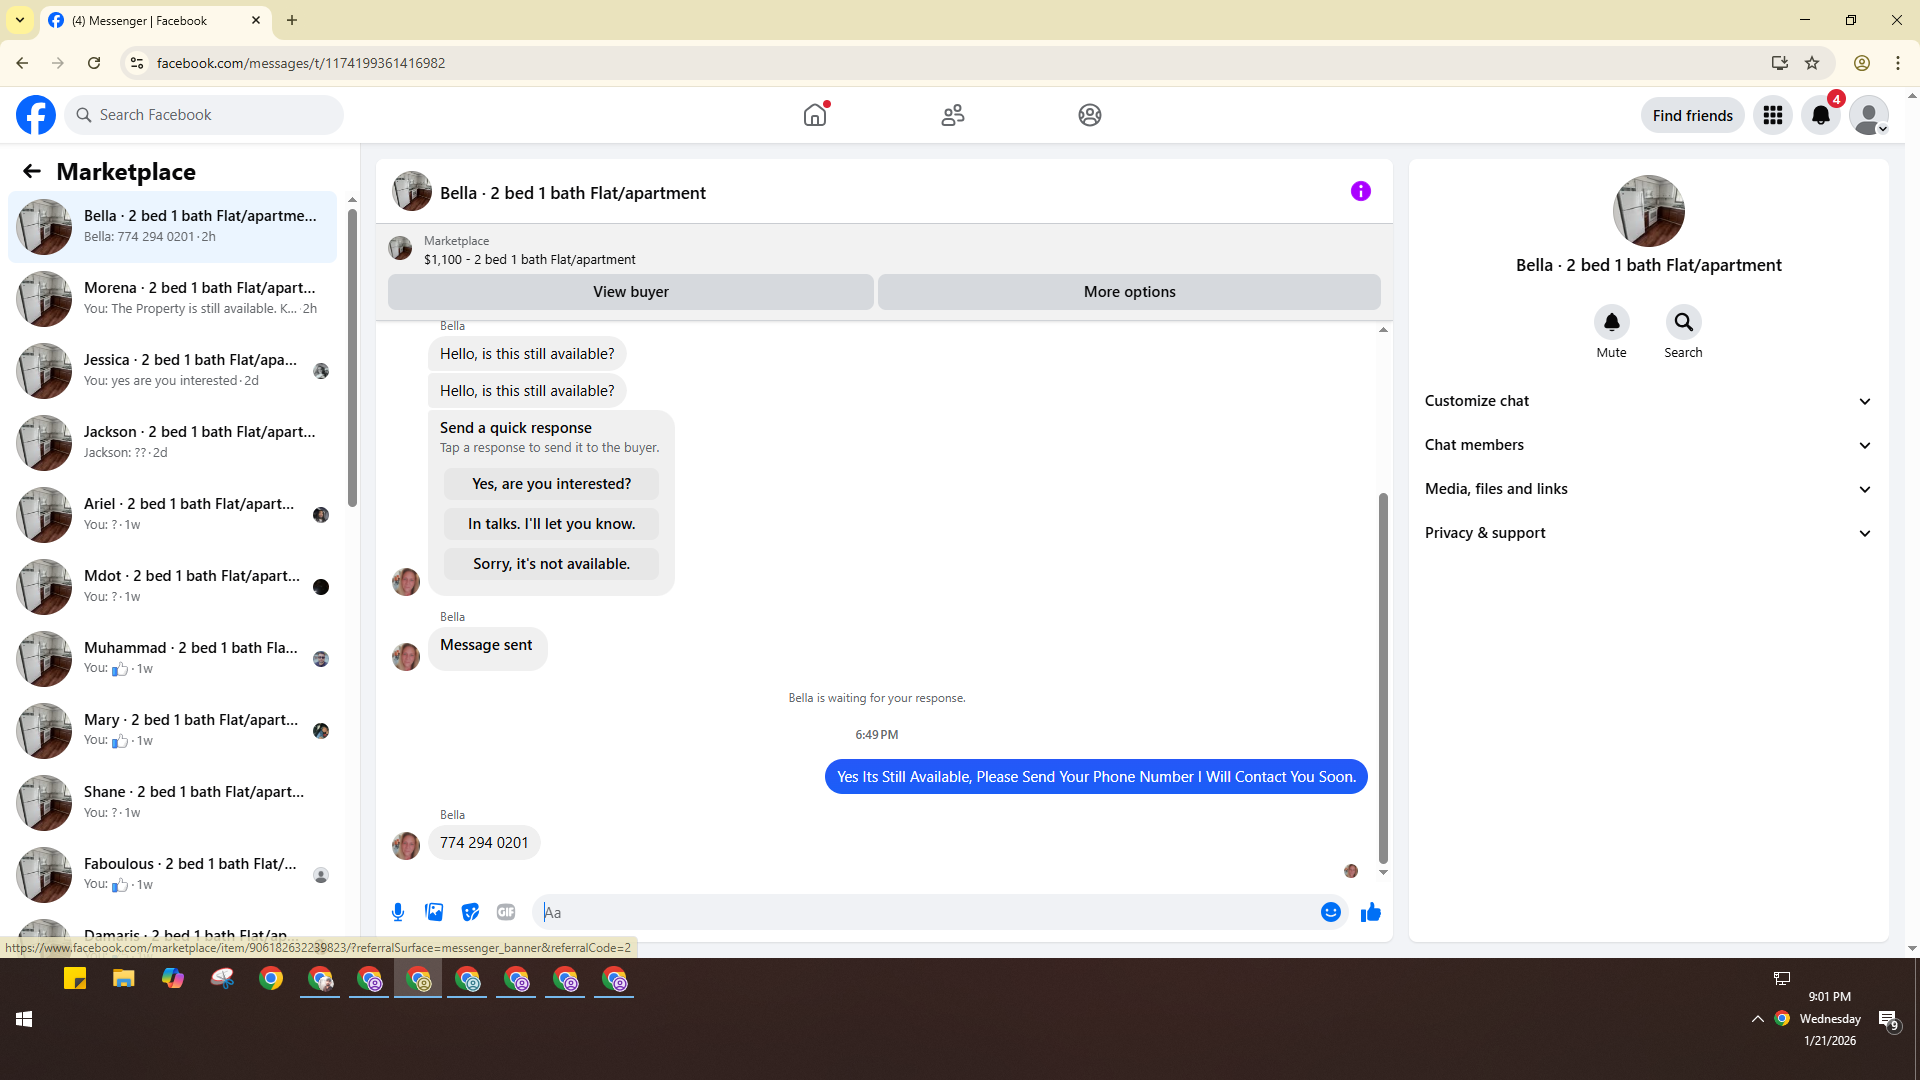Click the More options button

(x=1129, y=292)
